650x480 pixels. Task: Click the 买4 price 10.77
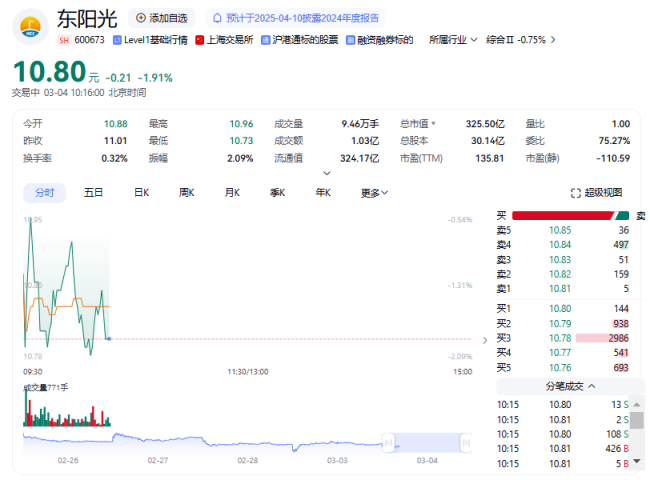[x=560, y=353]
